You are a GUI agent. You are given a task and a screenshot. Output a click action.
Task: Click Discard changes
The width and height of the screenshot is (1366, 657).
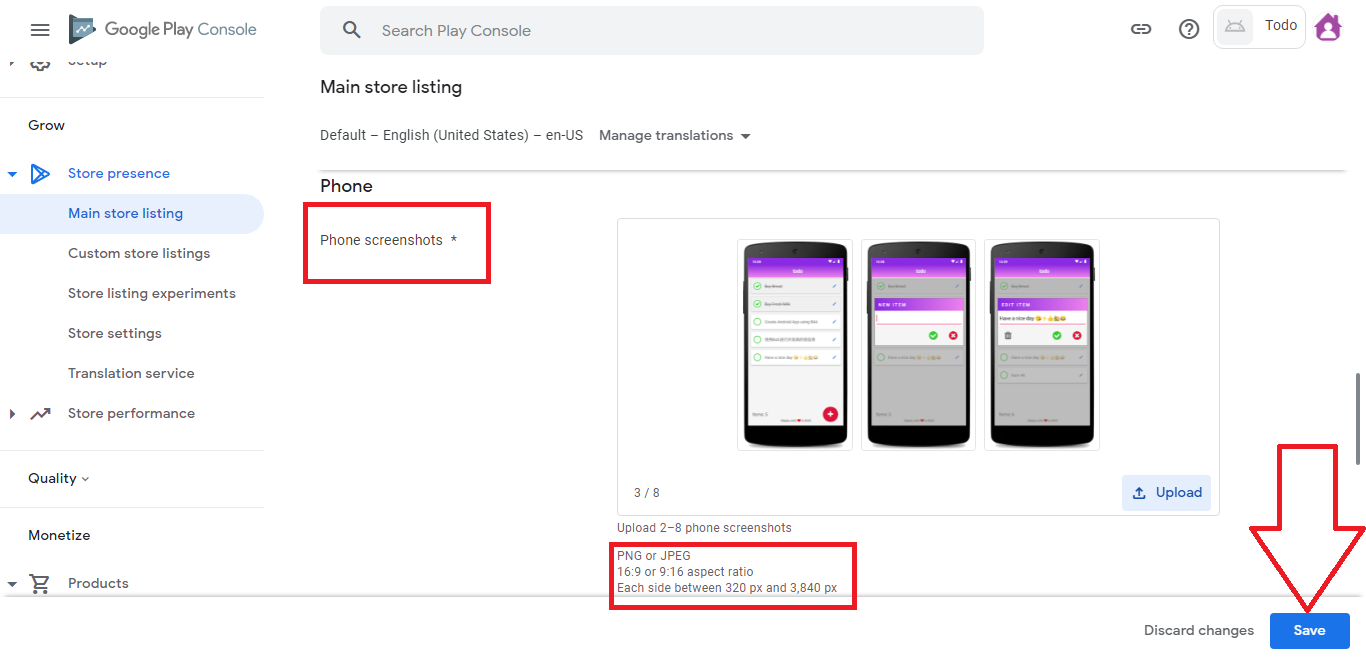1198,631
